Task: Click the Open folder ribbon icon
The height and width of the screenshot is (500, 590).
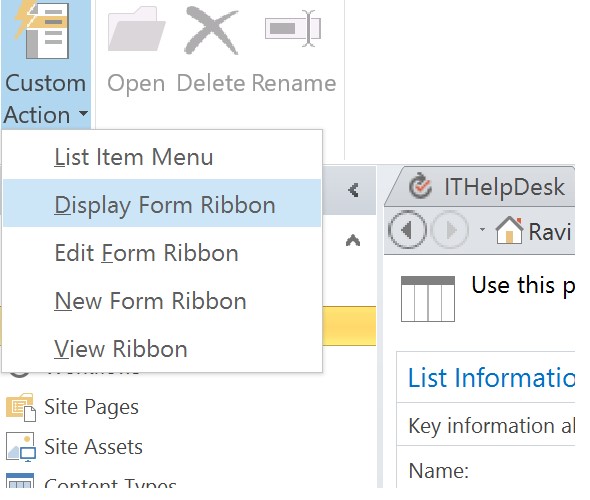Action: [x=137, y=29]
